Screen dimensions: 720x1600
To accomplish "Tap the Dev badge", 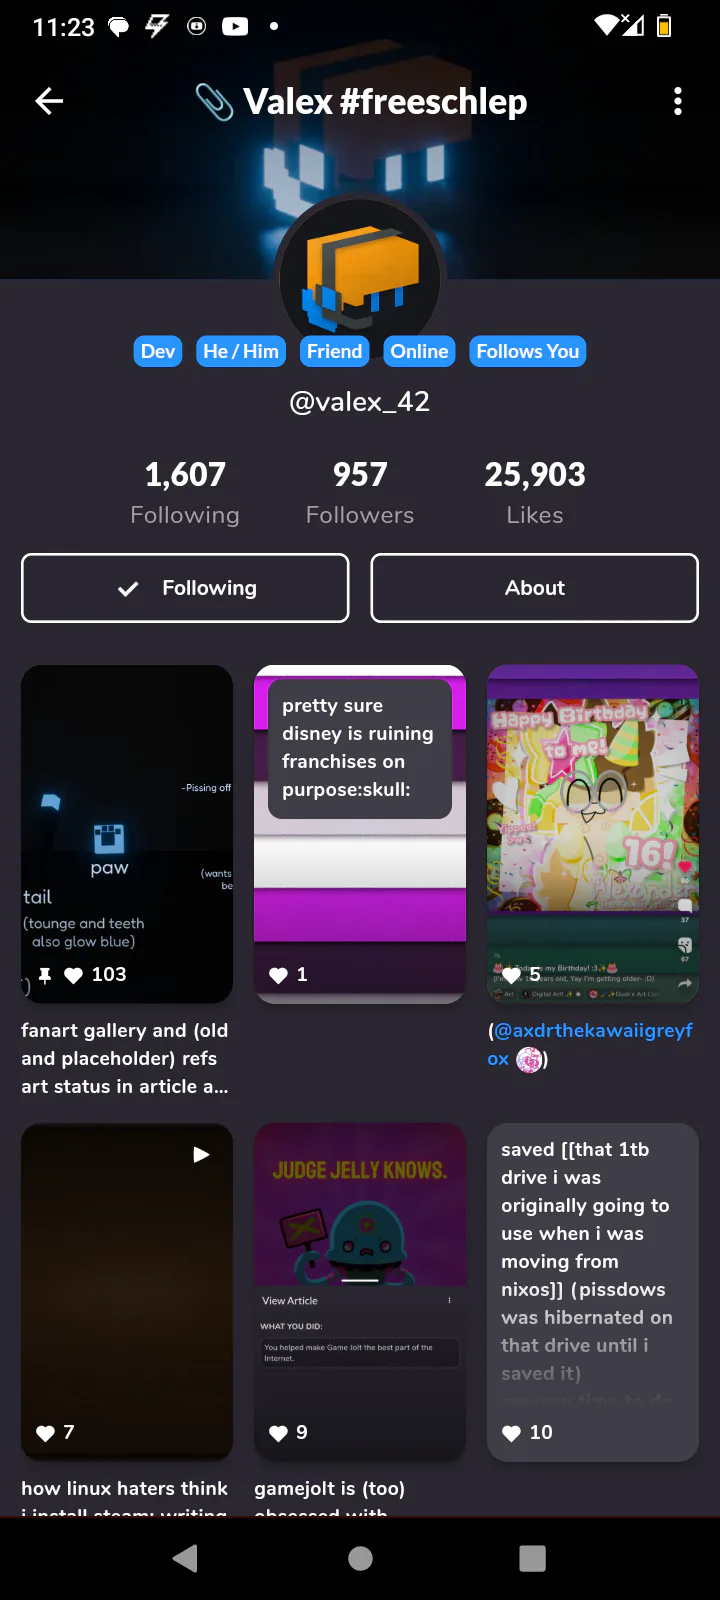I will [158, 351].
